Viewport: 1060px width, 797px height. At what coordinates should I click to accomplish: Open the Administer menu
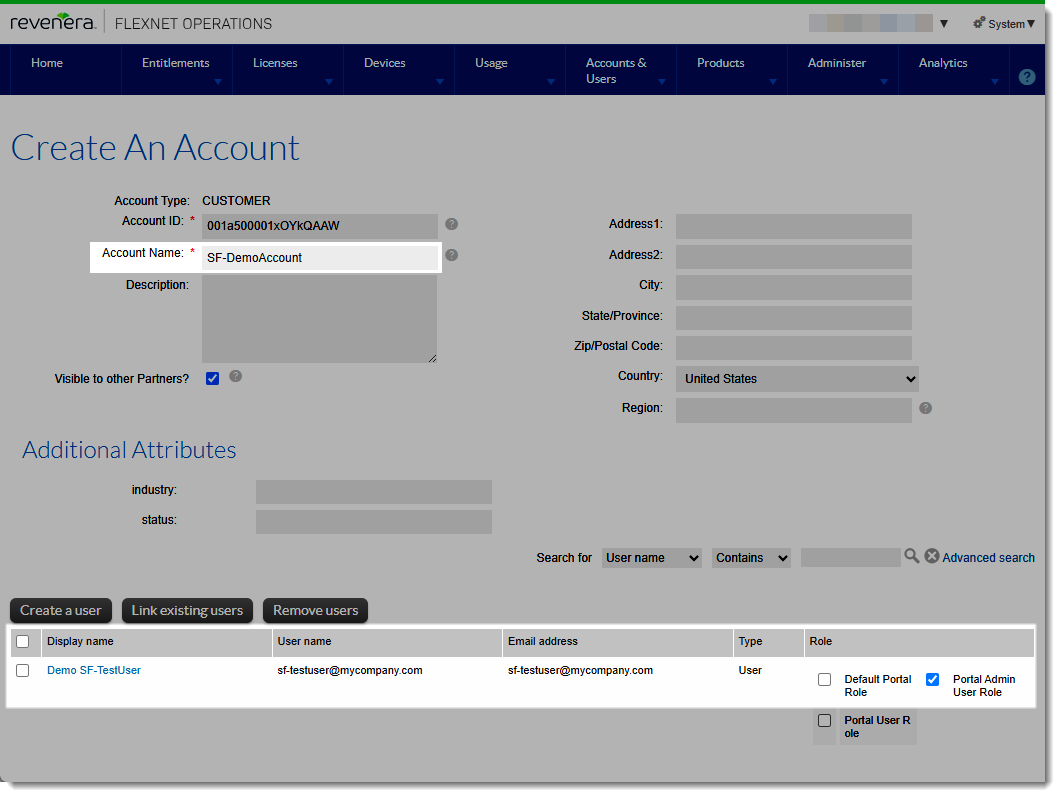tap(837, 63)
